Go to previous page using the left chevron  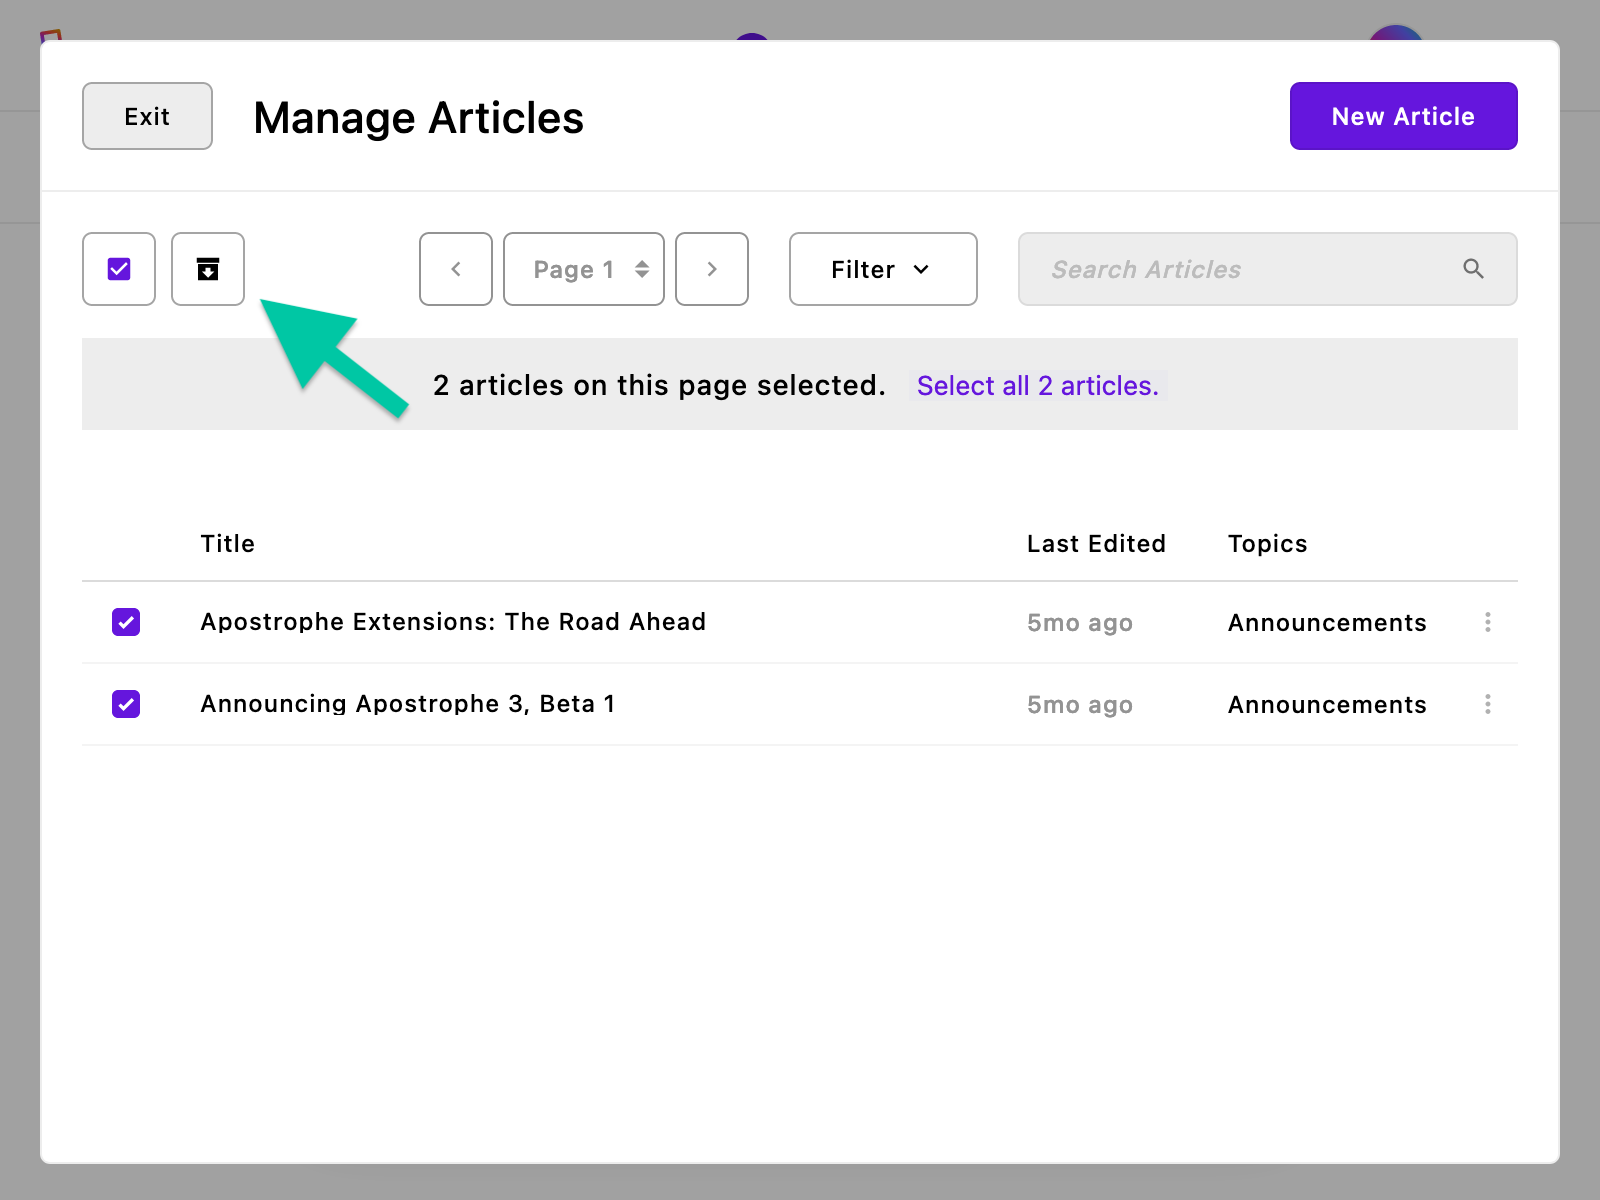tap(455, 269)
